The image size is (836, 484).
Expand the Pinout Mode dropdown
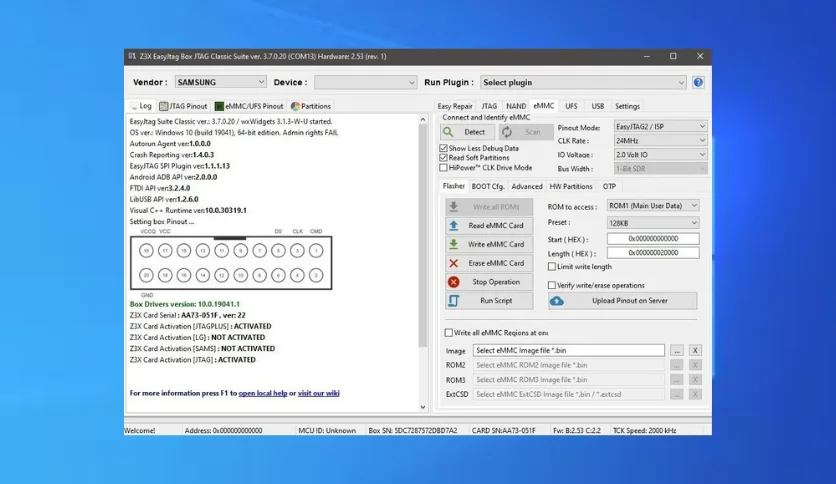coord(660,126)
